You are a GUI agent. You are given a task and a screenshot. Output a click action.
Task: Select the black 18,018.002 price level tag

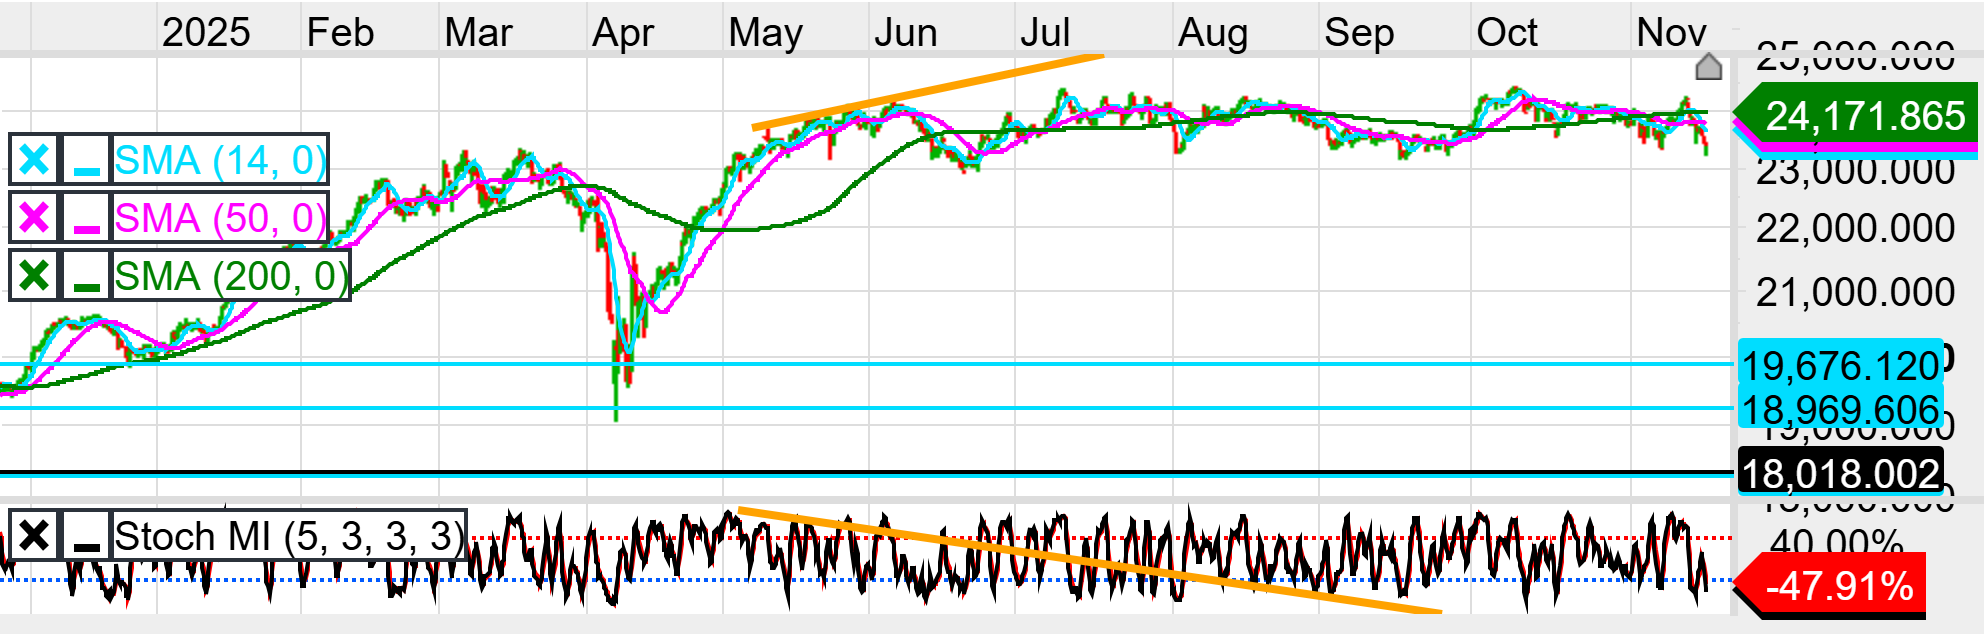pos(1840,473)
